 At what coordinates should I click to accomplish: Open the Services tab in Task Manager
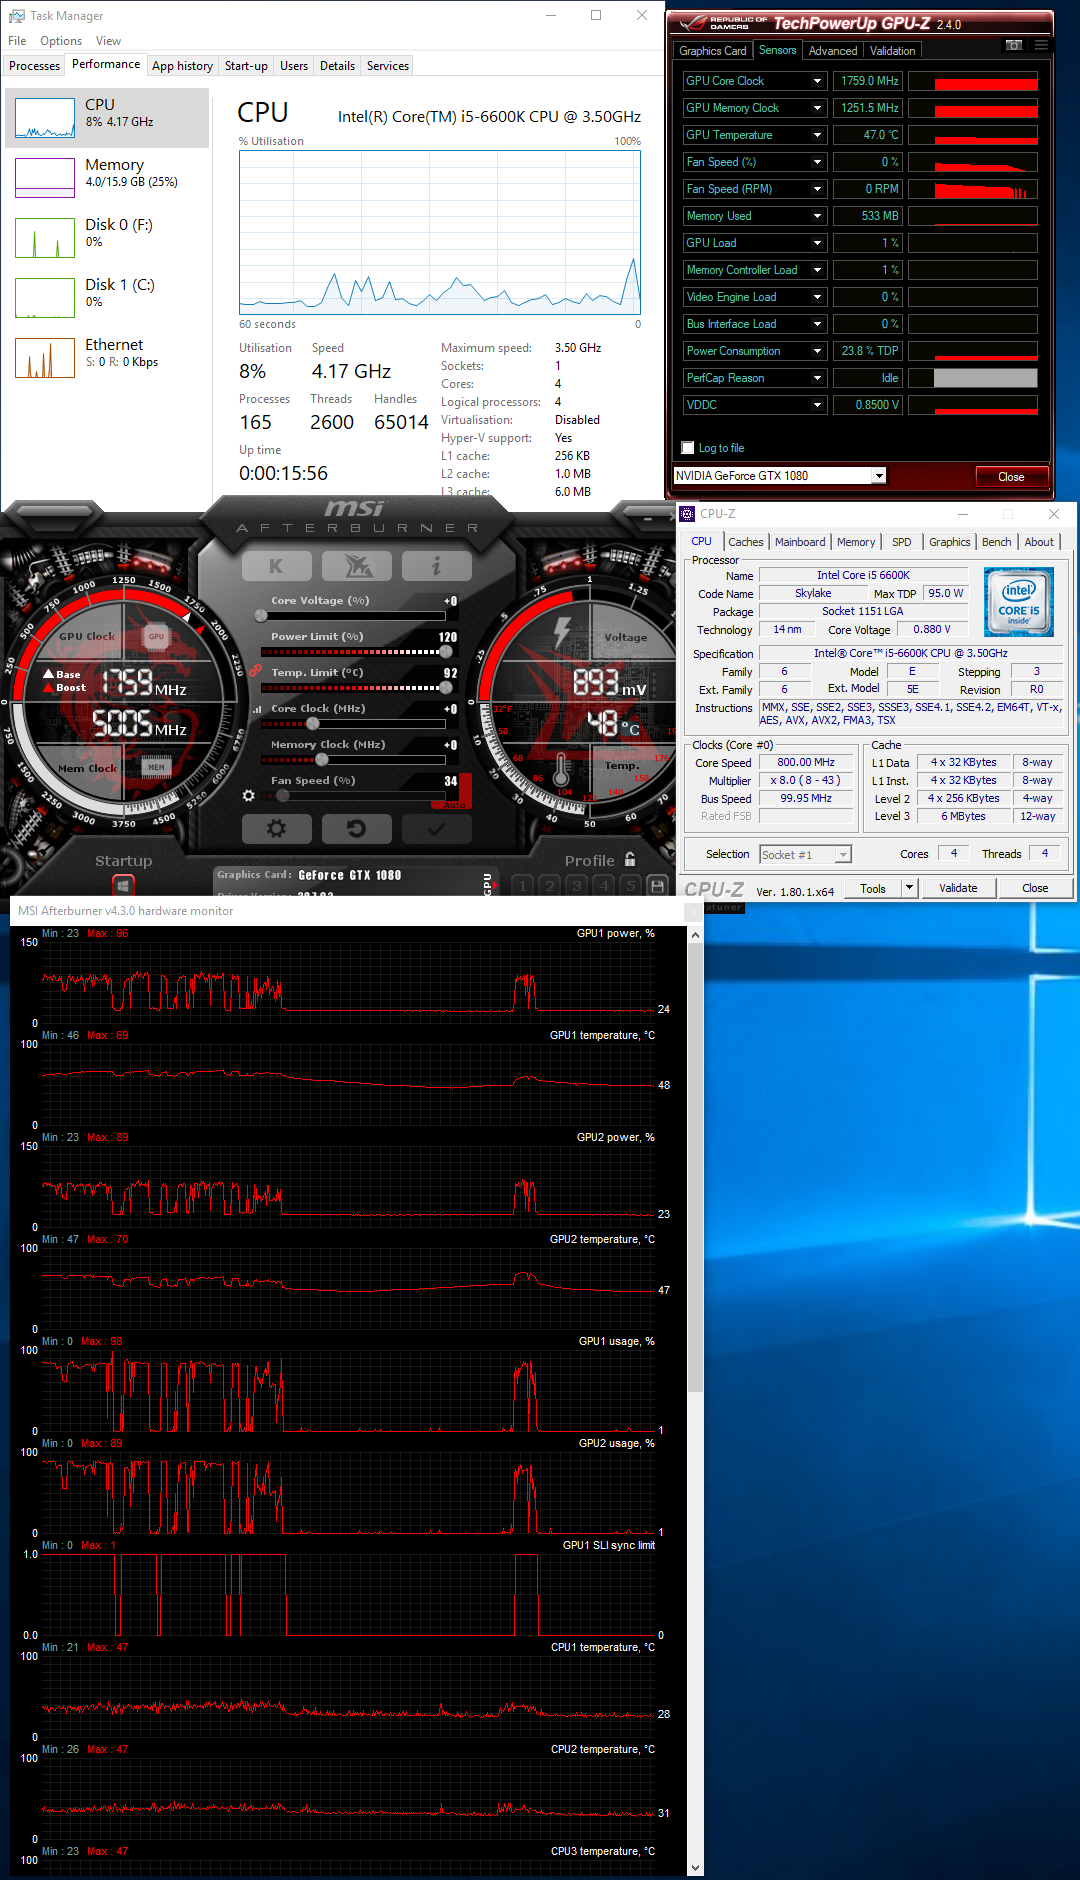(x=388, y=66)
